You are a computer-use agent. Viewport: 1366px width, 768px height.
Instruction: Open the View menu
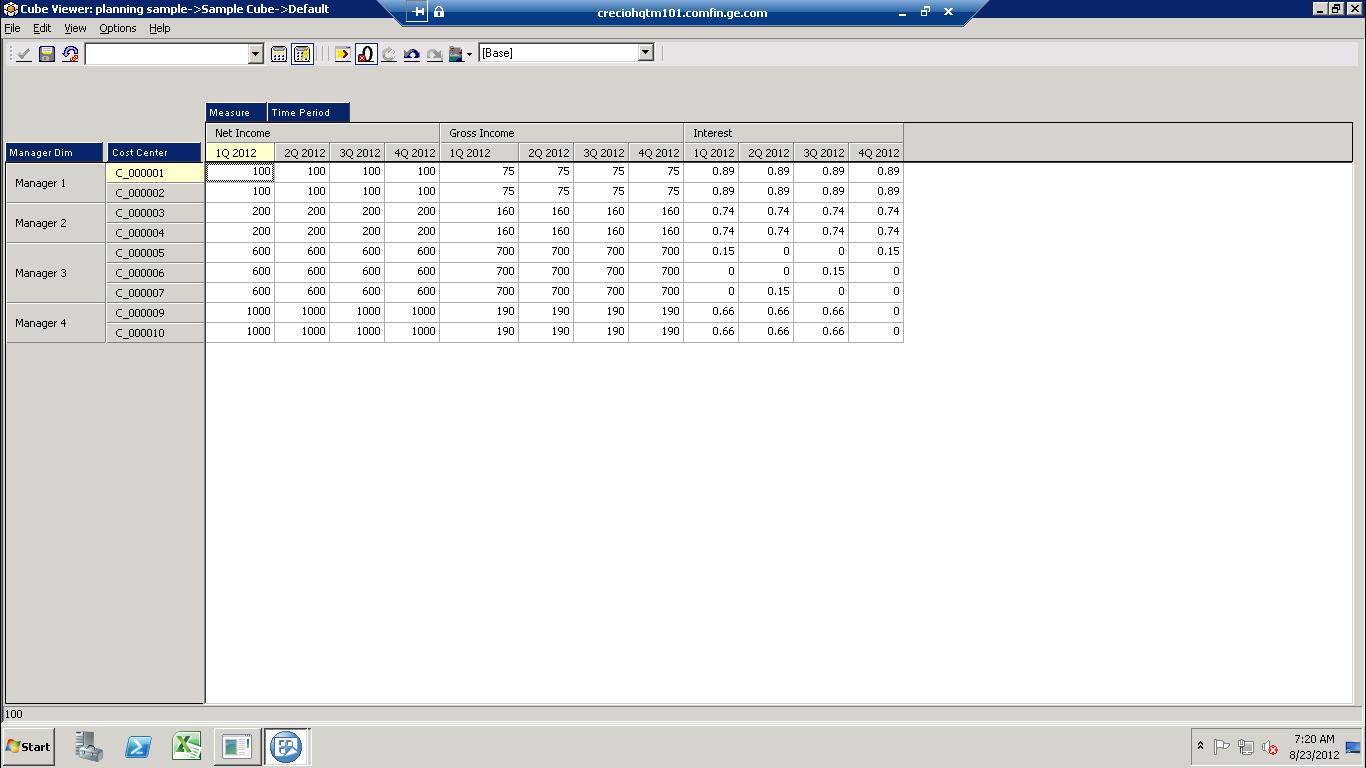coord(75,28)
